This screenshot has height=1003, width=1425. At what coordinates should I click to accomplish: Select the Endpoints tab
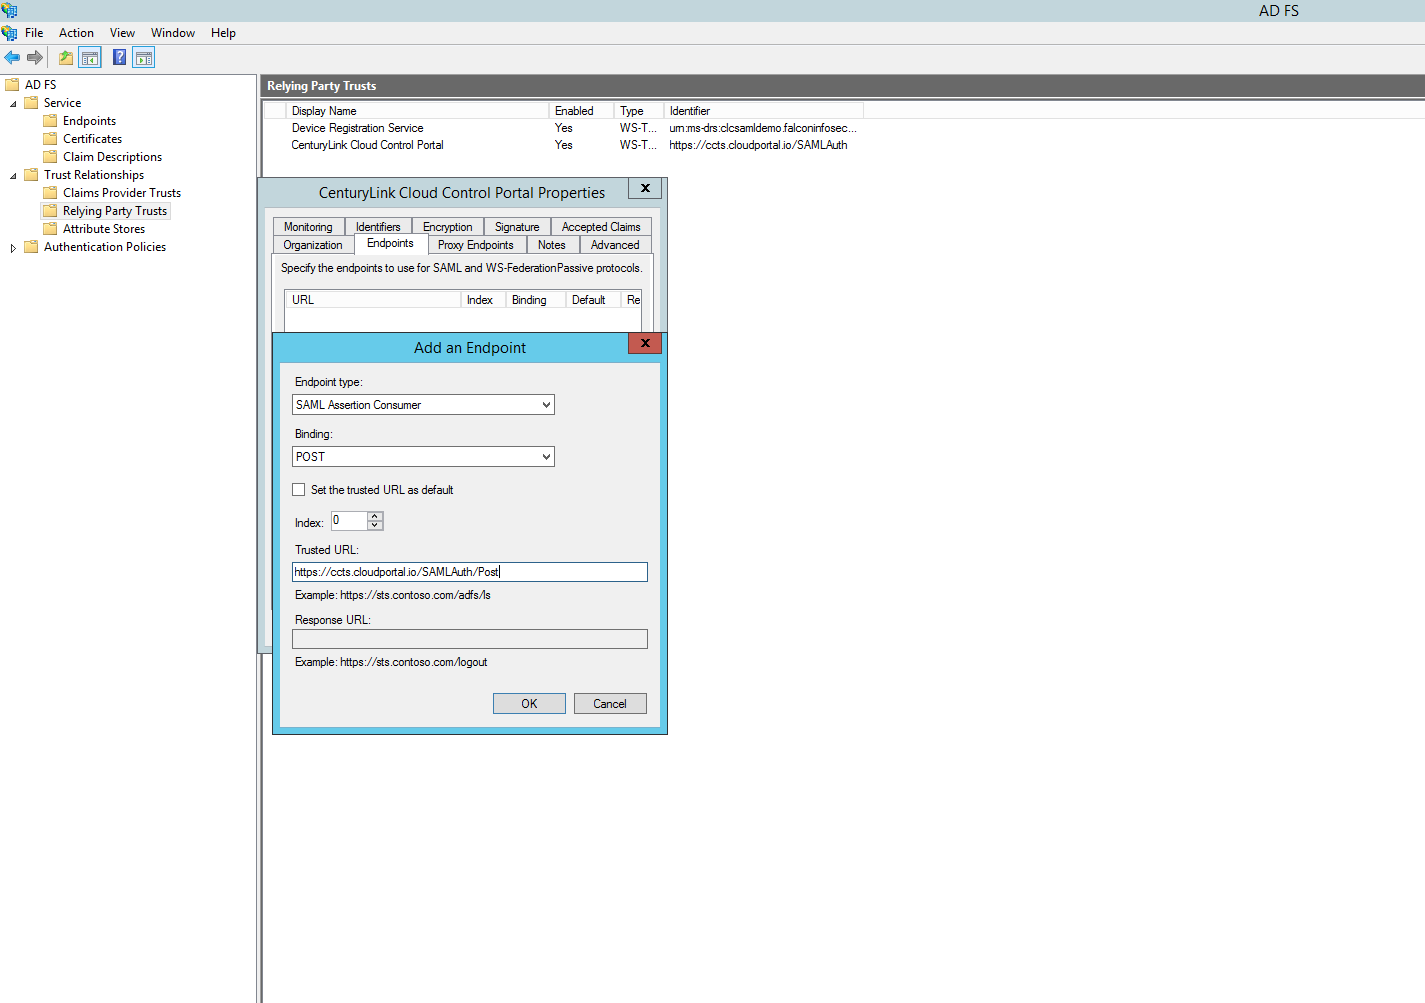[x=390, y=244]
